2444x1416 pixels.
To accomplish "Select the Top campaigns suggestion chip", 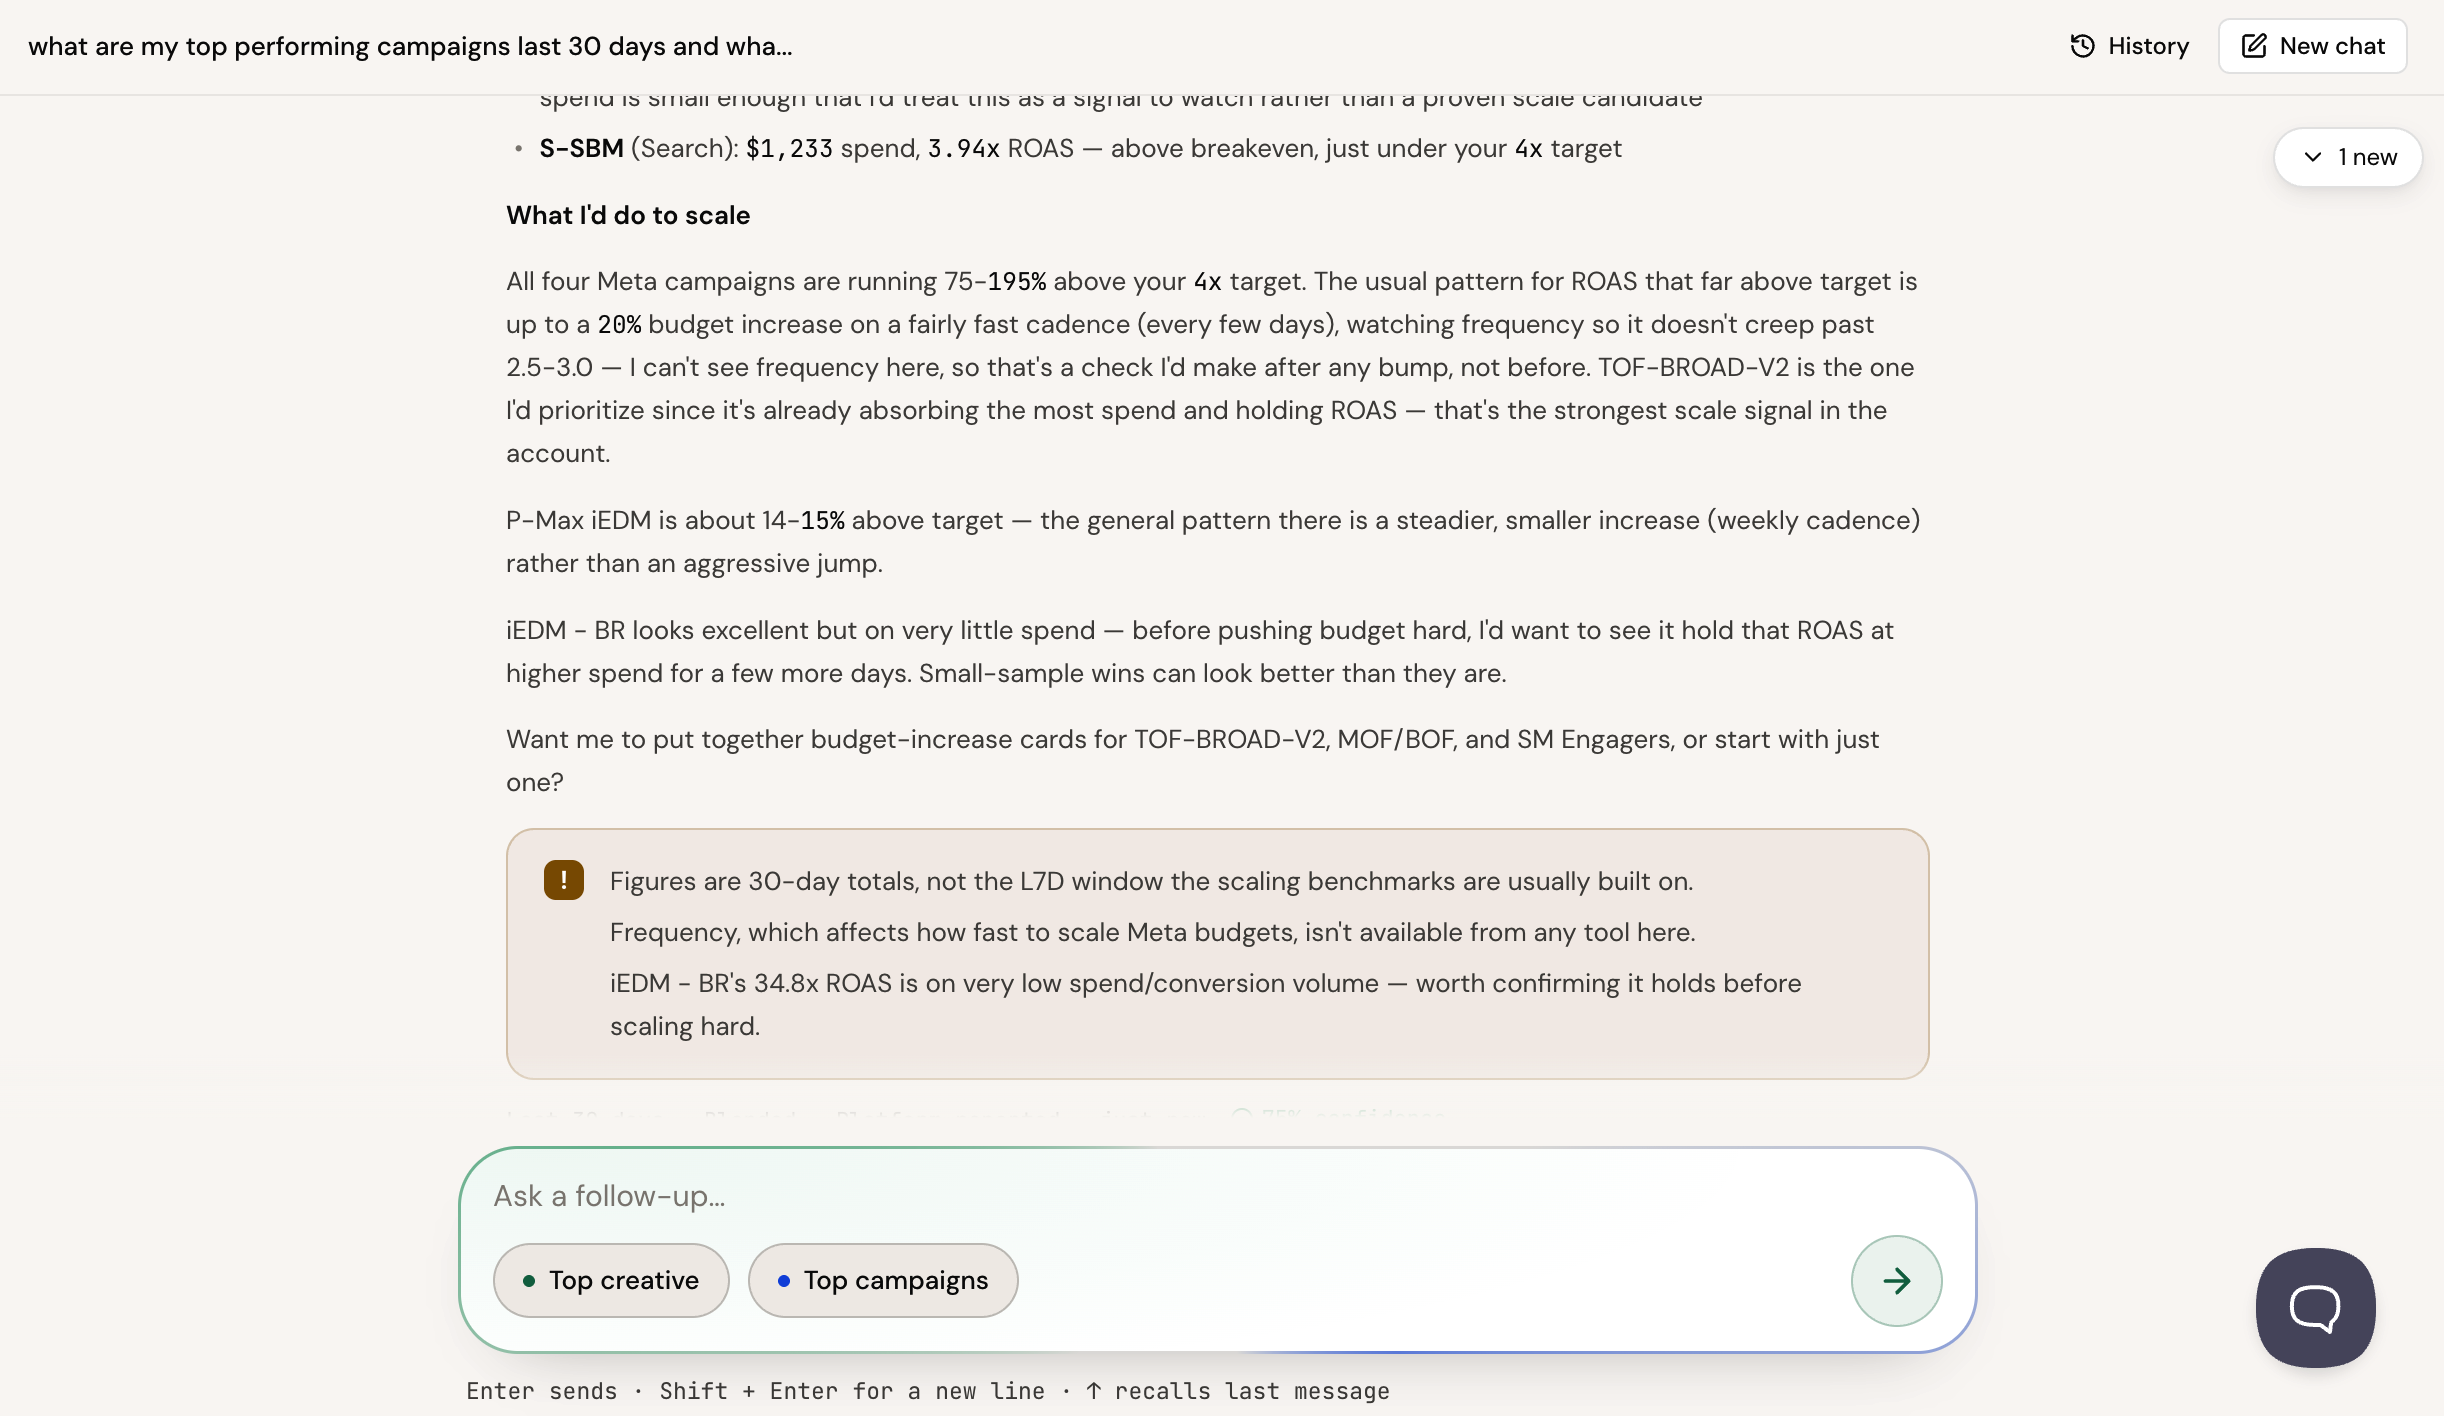I will coord(883,1281).
